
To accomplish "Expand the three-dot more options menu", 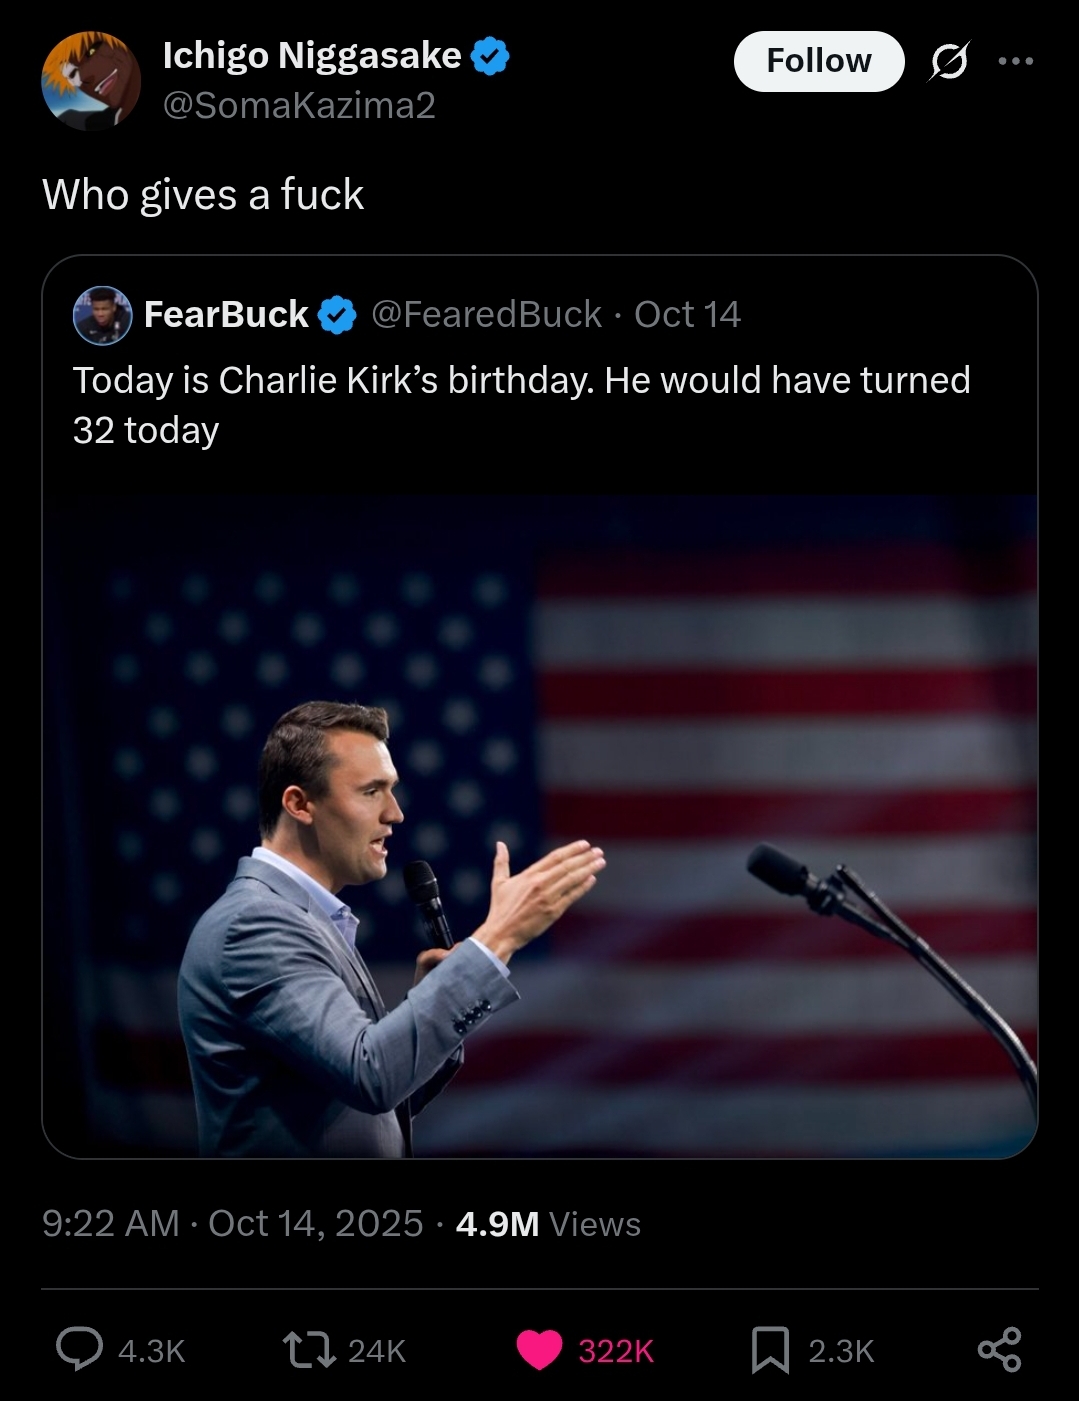I will tap(1016, 62).
